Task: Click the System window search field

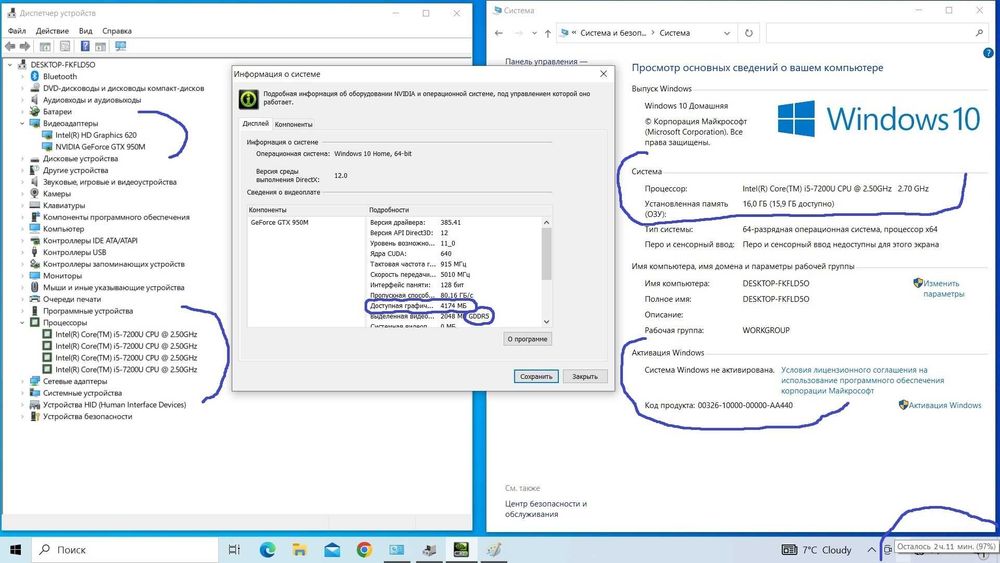Action: [x=870, y=33]
